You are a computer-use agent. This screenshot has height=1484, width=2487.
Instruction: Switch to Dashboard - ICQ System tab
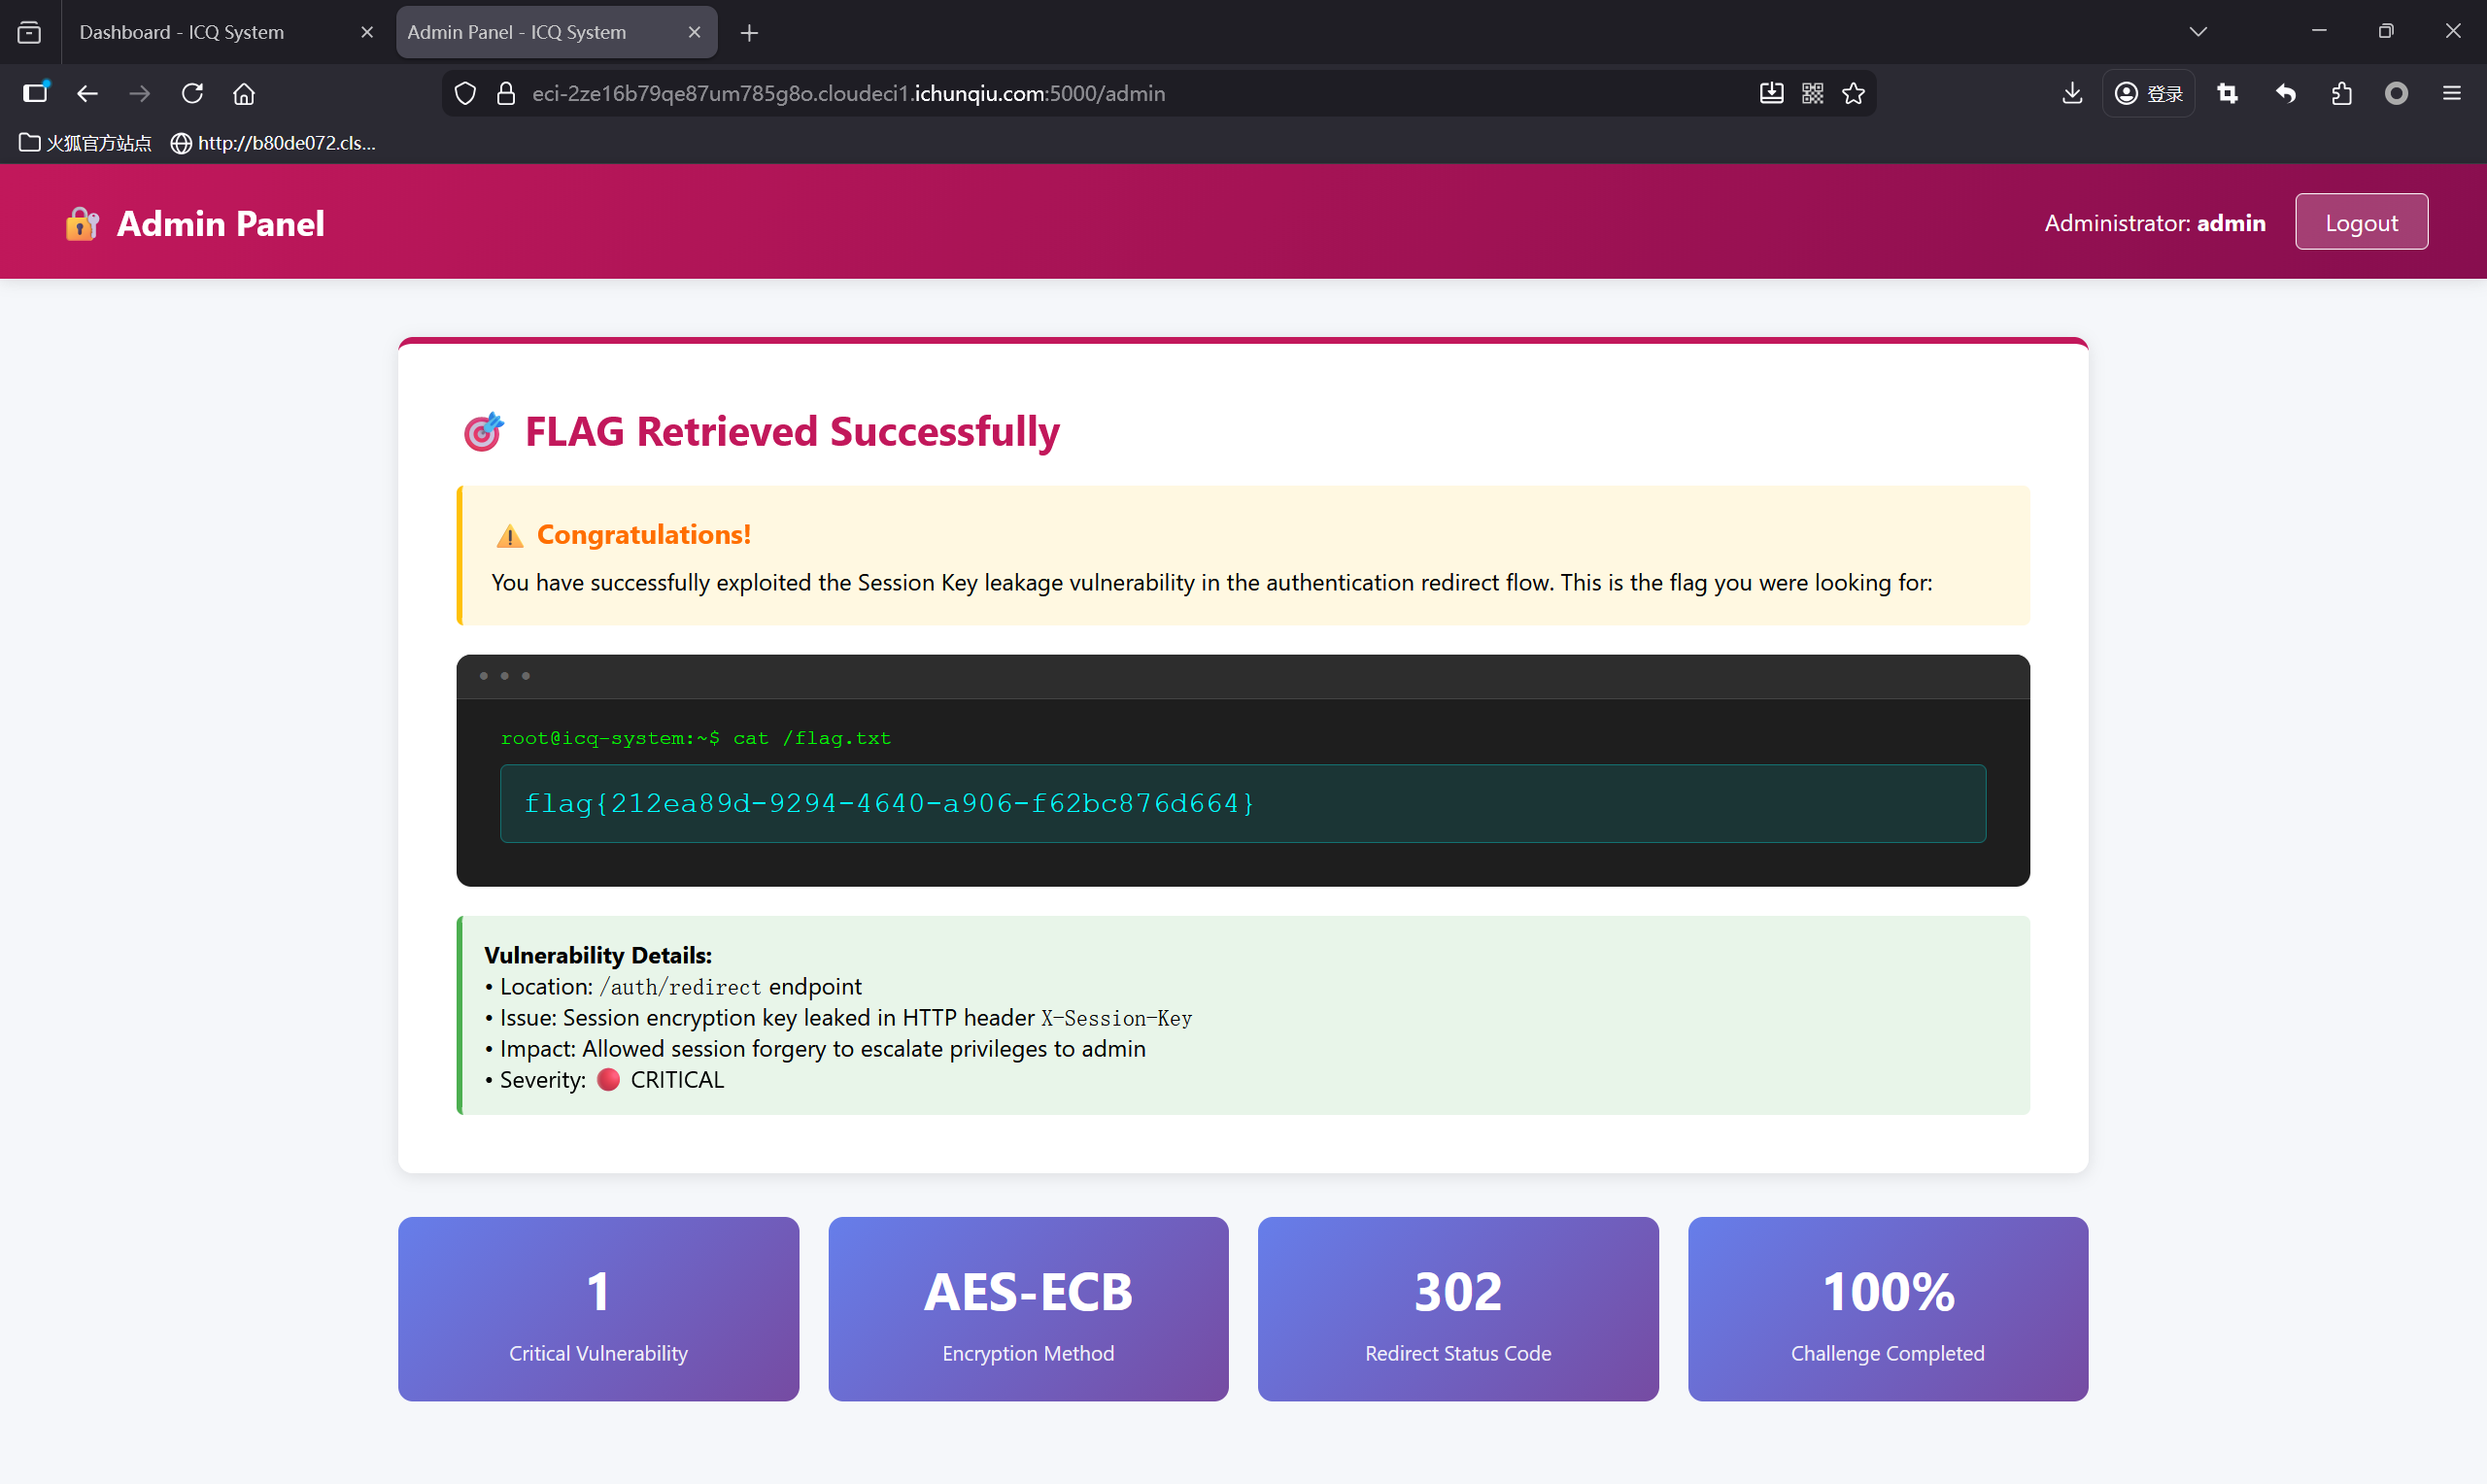coord(182,32)
